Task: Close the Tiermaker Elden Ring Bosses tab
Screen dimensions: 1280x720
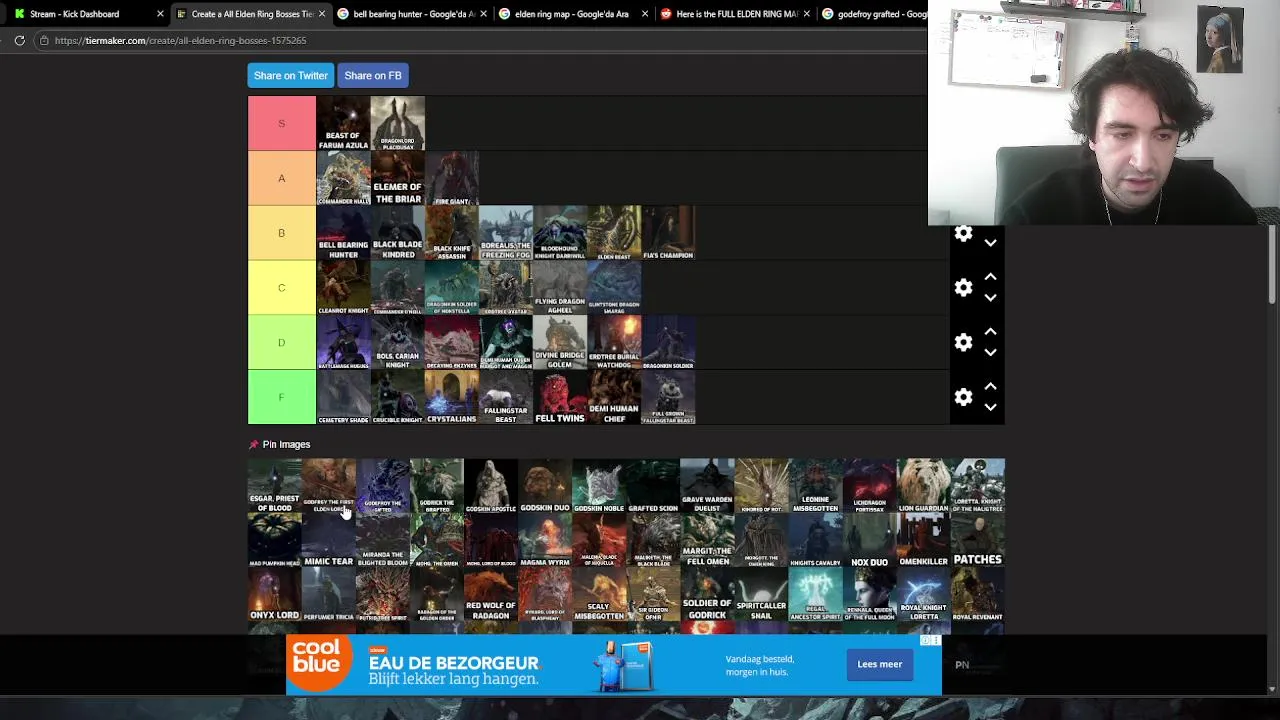Action: tap(322, 14)
